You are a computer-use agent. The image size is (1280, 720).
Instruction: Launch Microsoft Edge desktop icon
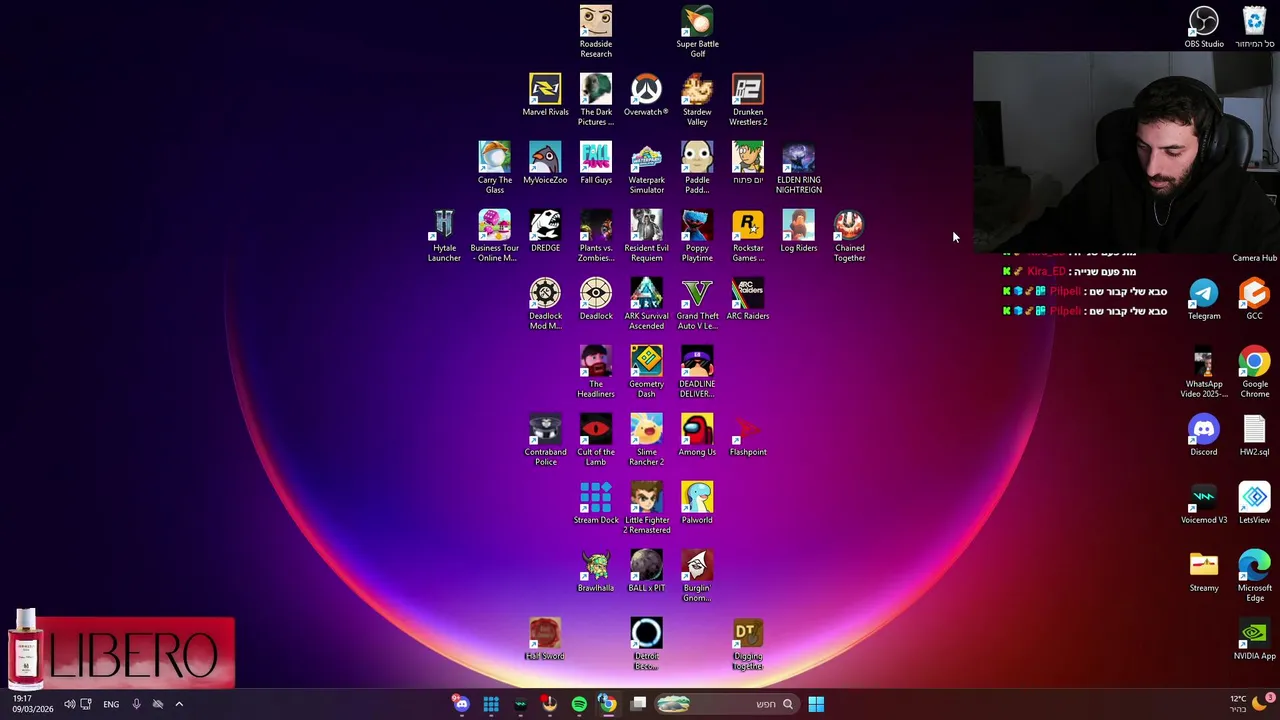[1254, 575]
